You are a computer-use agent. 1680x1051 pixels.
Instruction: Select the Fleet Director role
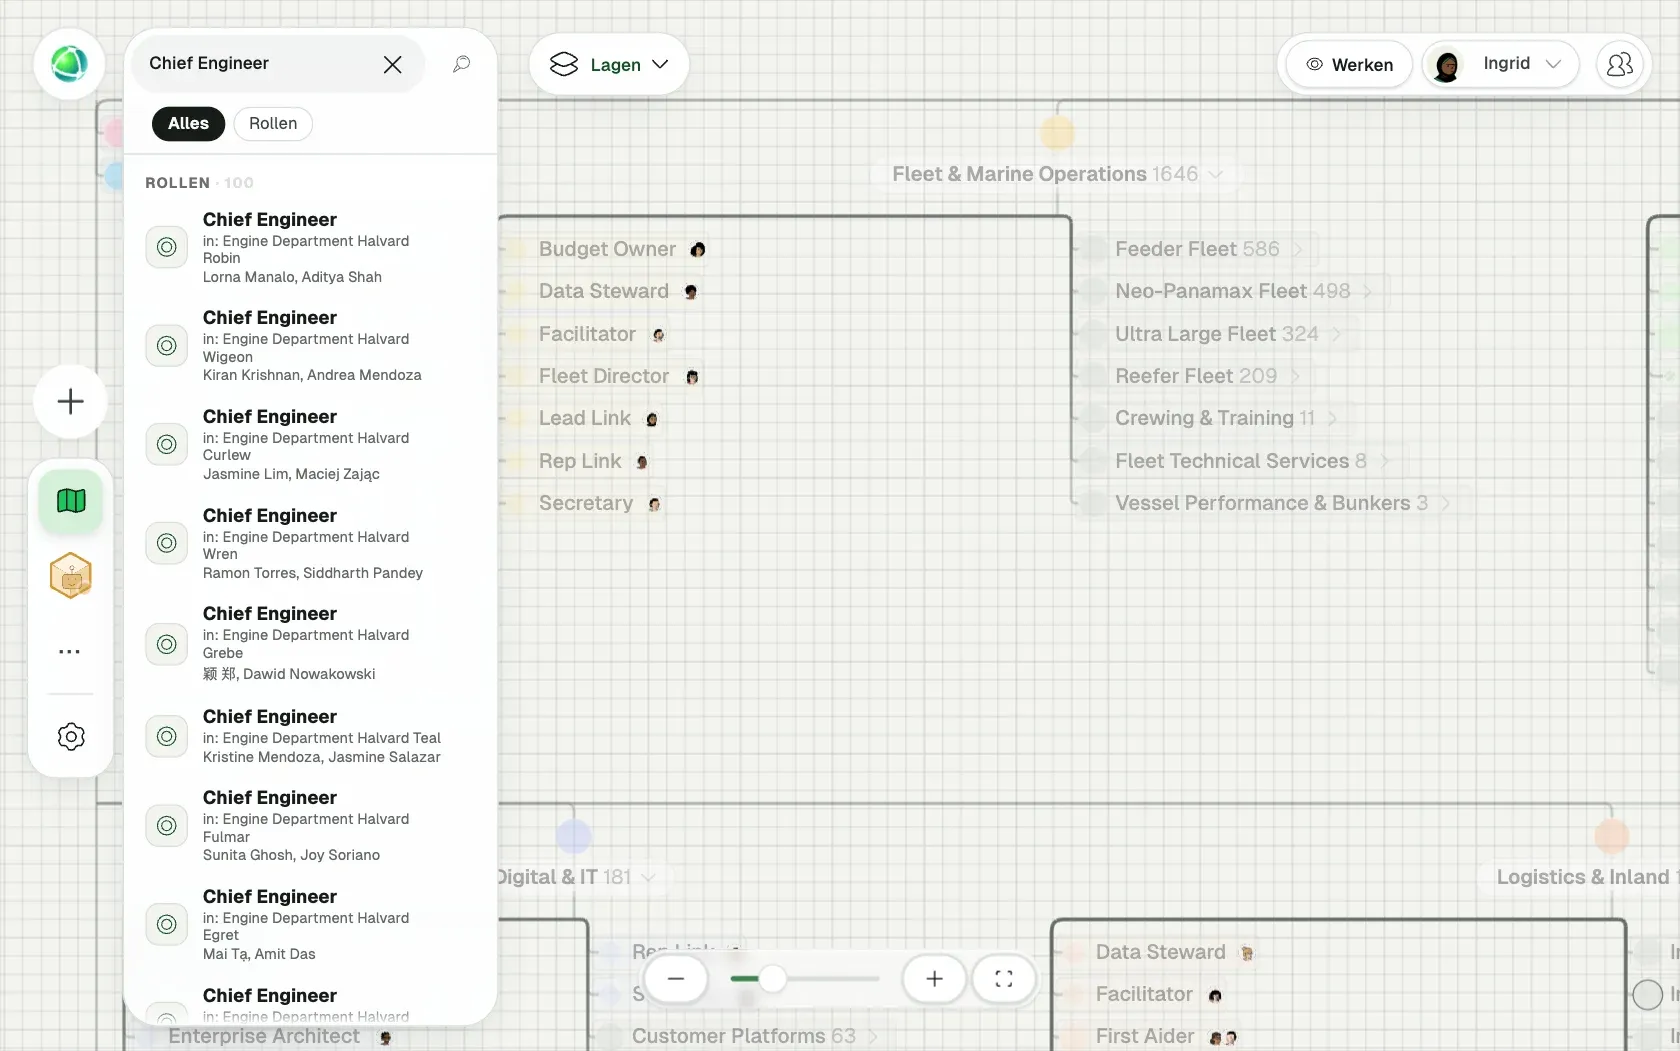pyautogui.click(x=604, y=376)
